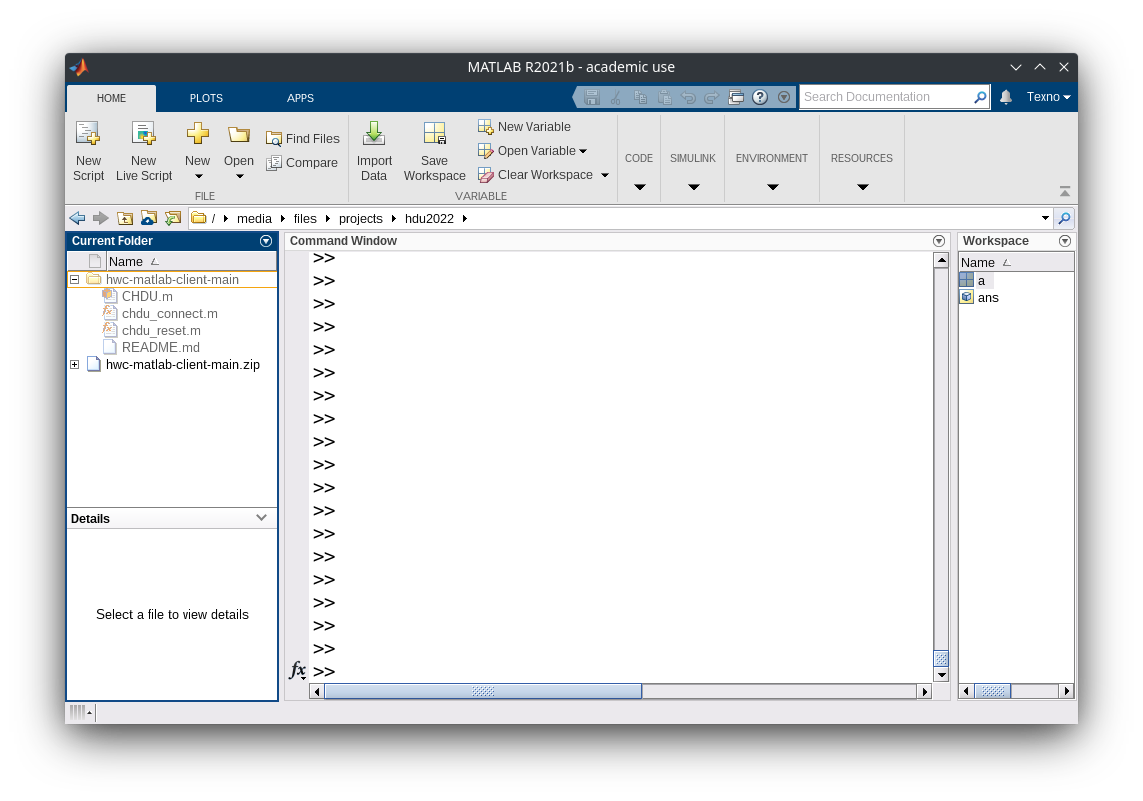This screenshot has height=801, width=1143.
Task: Expand the hwc-matlab-client-main.zip archive
Action: click(x=75, y=365)
